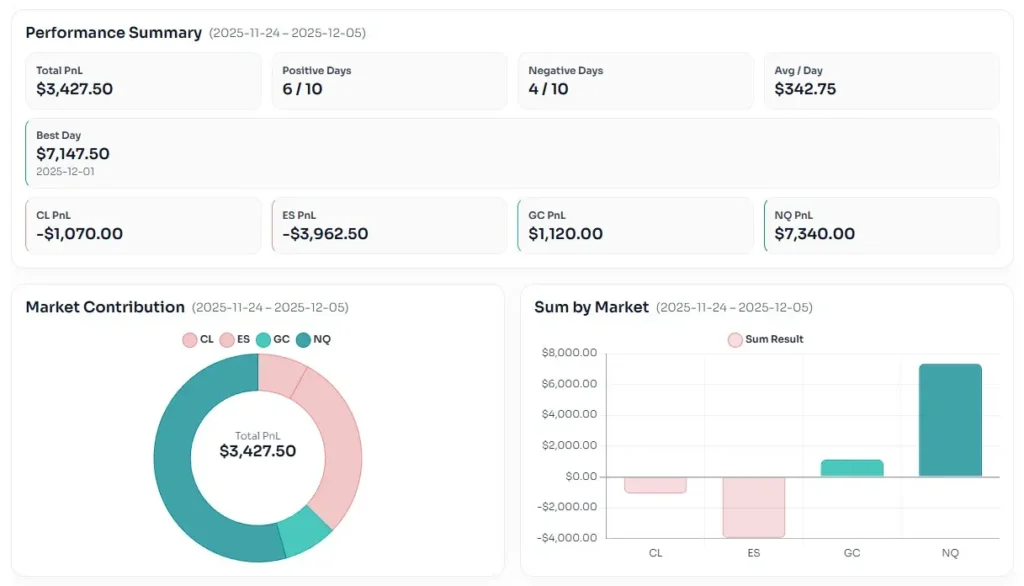Select the ES PnL card
The image size is (1024, 586).
coord(389,225)
